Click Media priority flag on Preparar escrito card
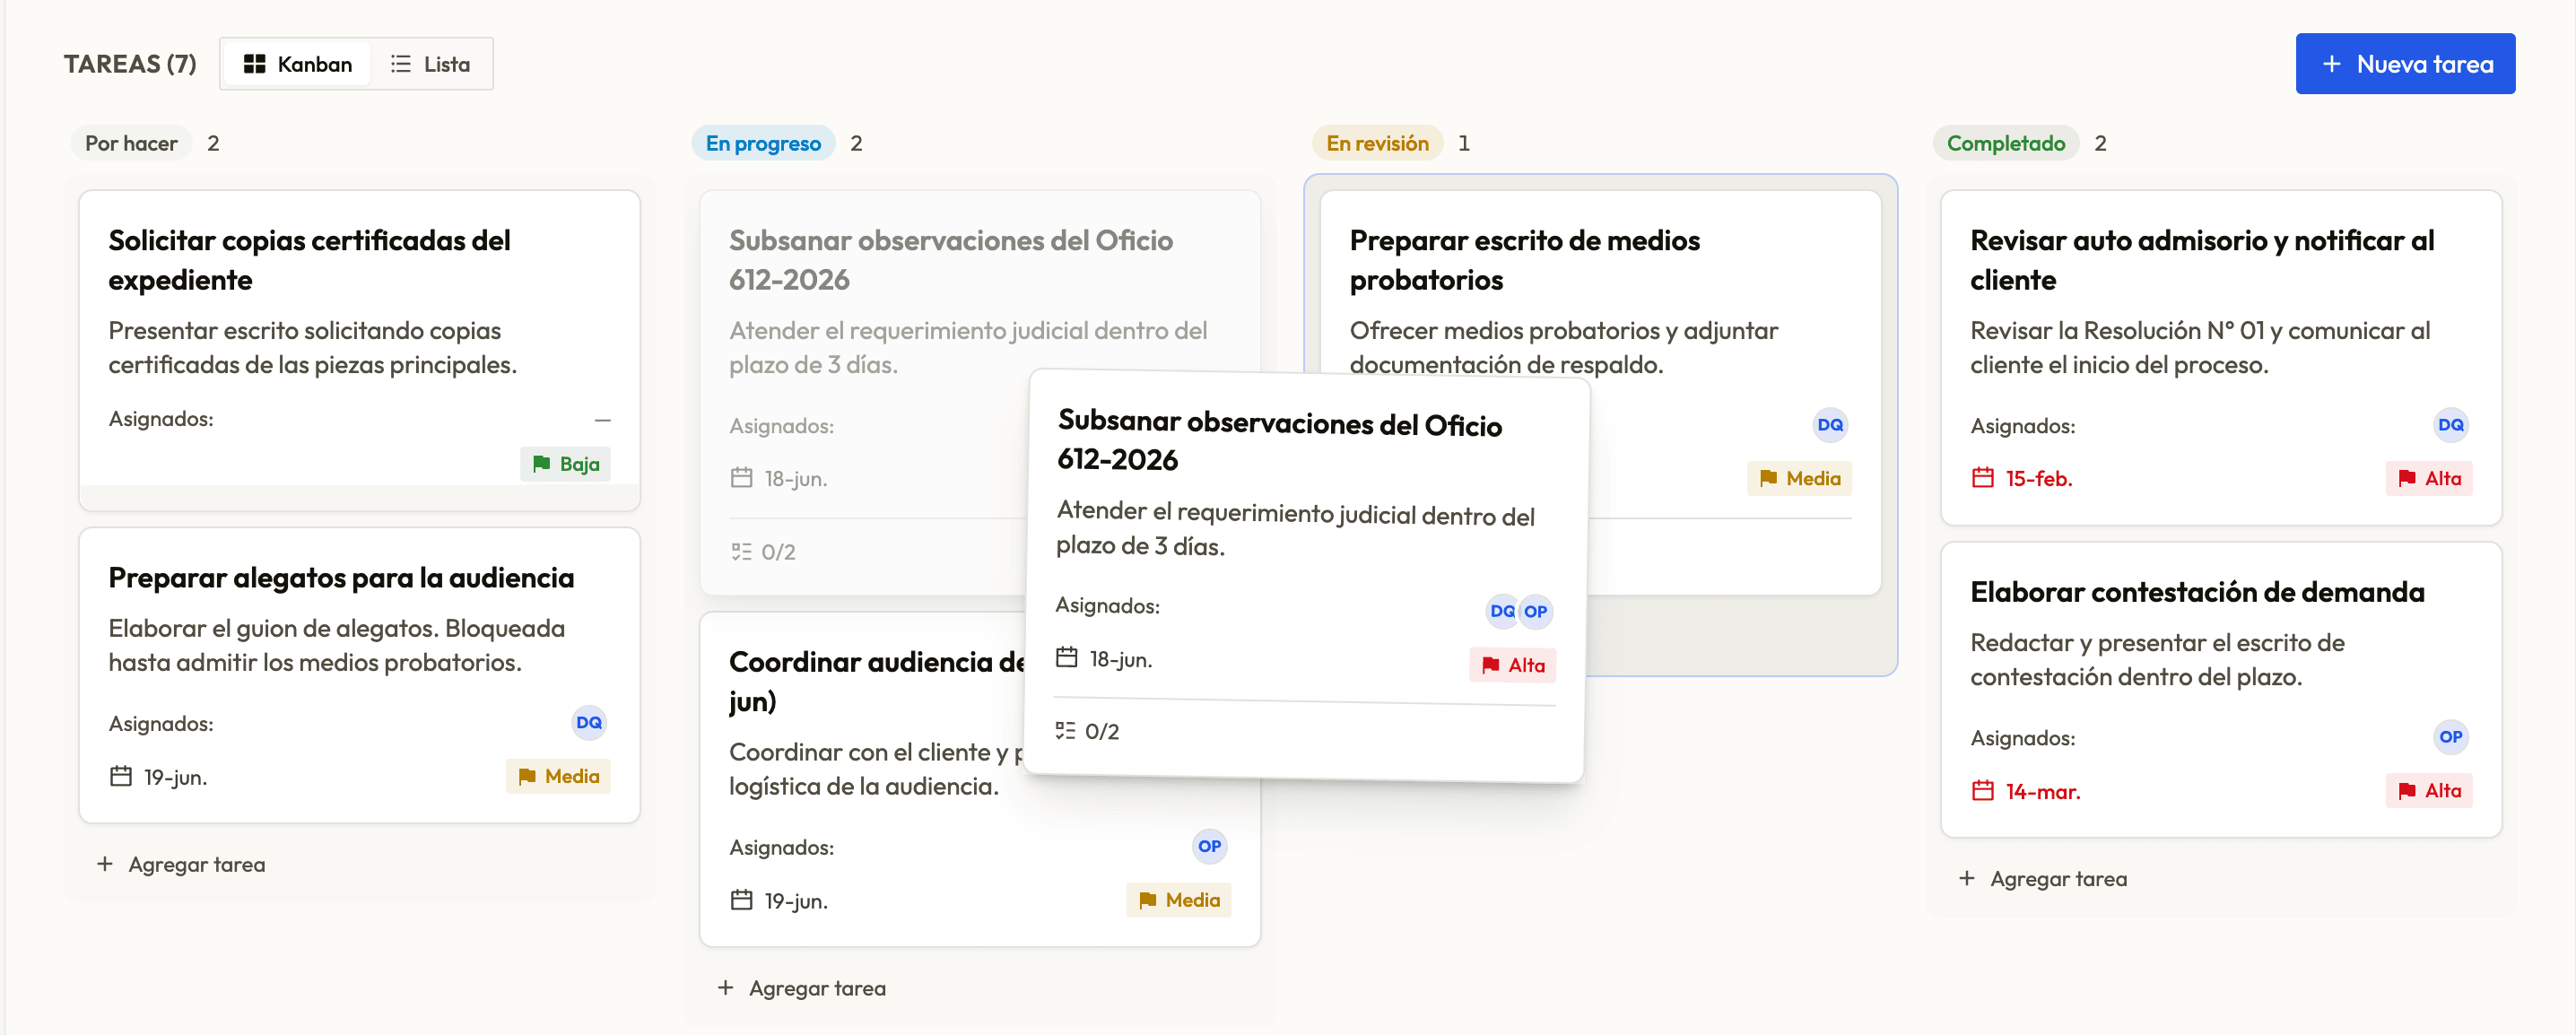This screenshot has height=1035, width=2576. click(x=1799, y=478)
